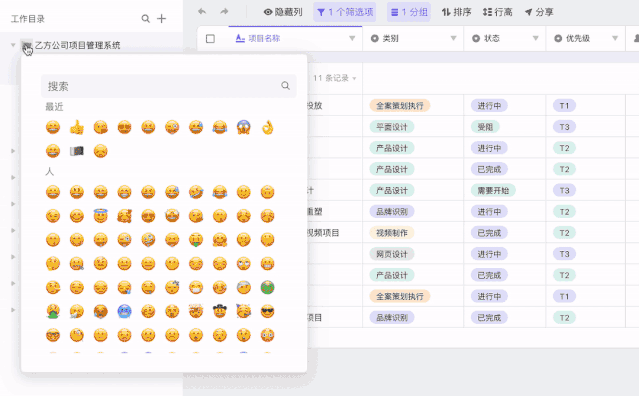Click the 项目名称 column header

[295, 38]
